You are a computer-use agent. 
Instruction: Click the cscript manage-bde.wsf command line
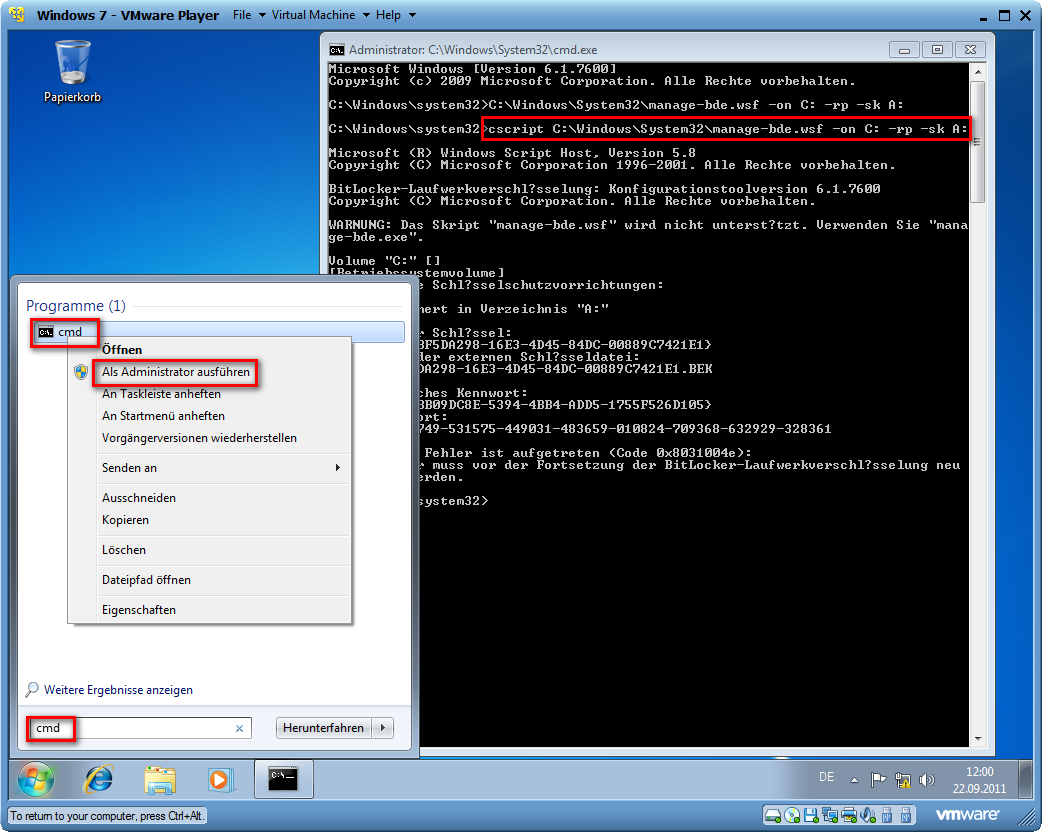point(727,129)
